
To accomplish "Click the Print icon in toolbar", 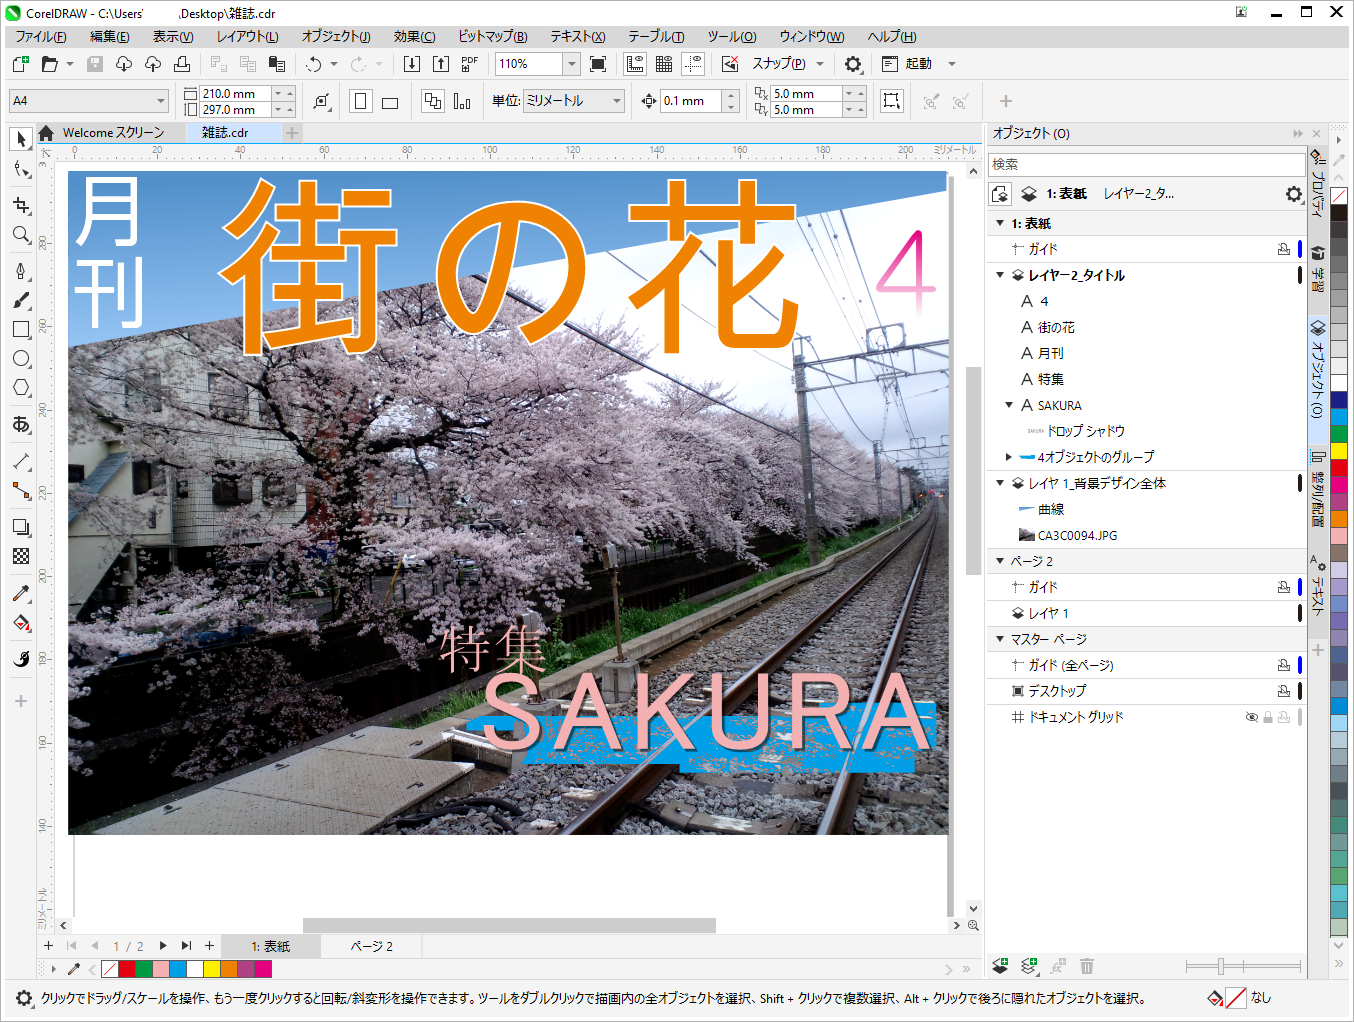I will (x=182, y=64).
